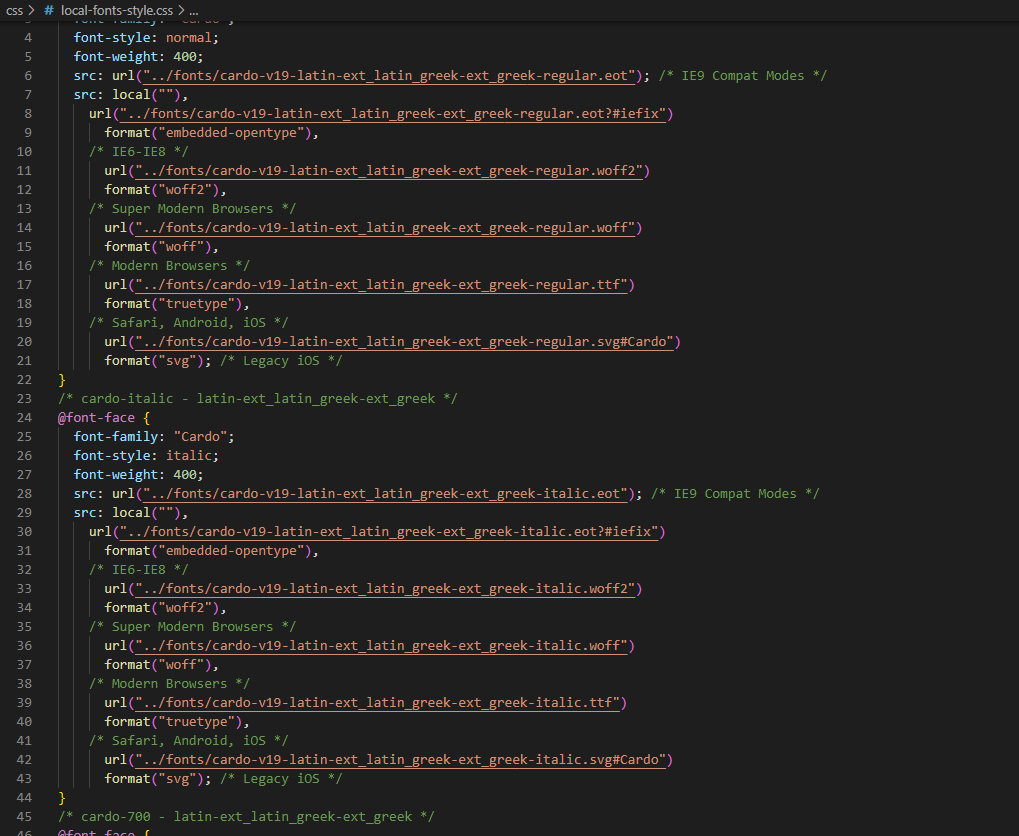Click the "italic" font-style value on line 26
1019x836 pixels.
pyautogui.click(x=191, y=456)
